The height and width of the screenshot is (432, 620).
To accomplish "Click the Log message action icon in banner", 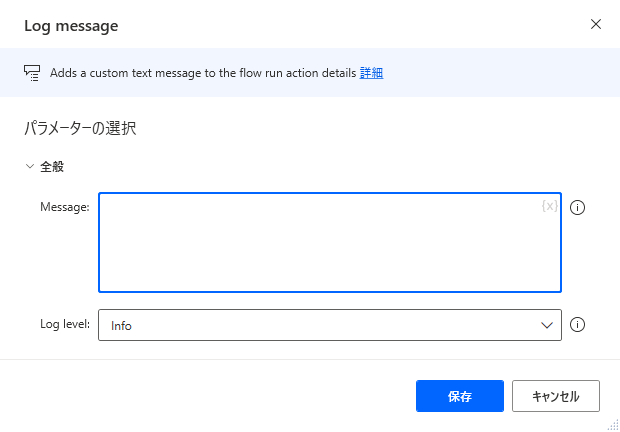I will pyautogui.click(x=31, y=73).
